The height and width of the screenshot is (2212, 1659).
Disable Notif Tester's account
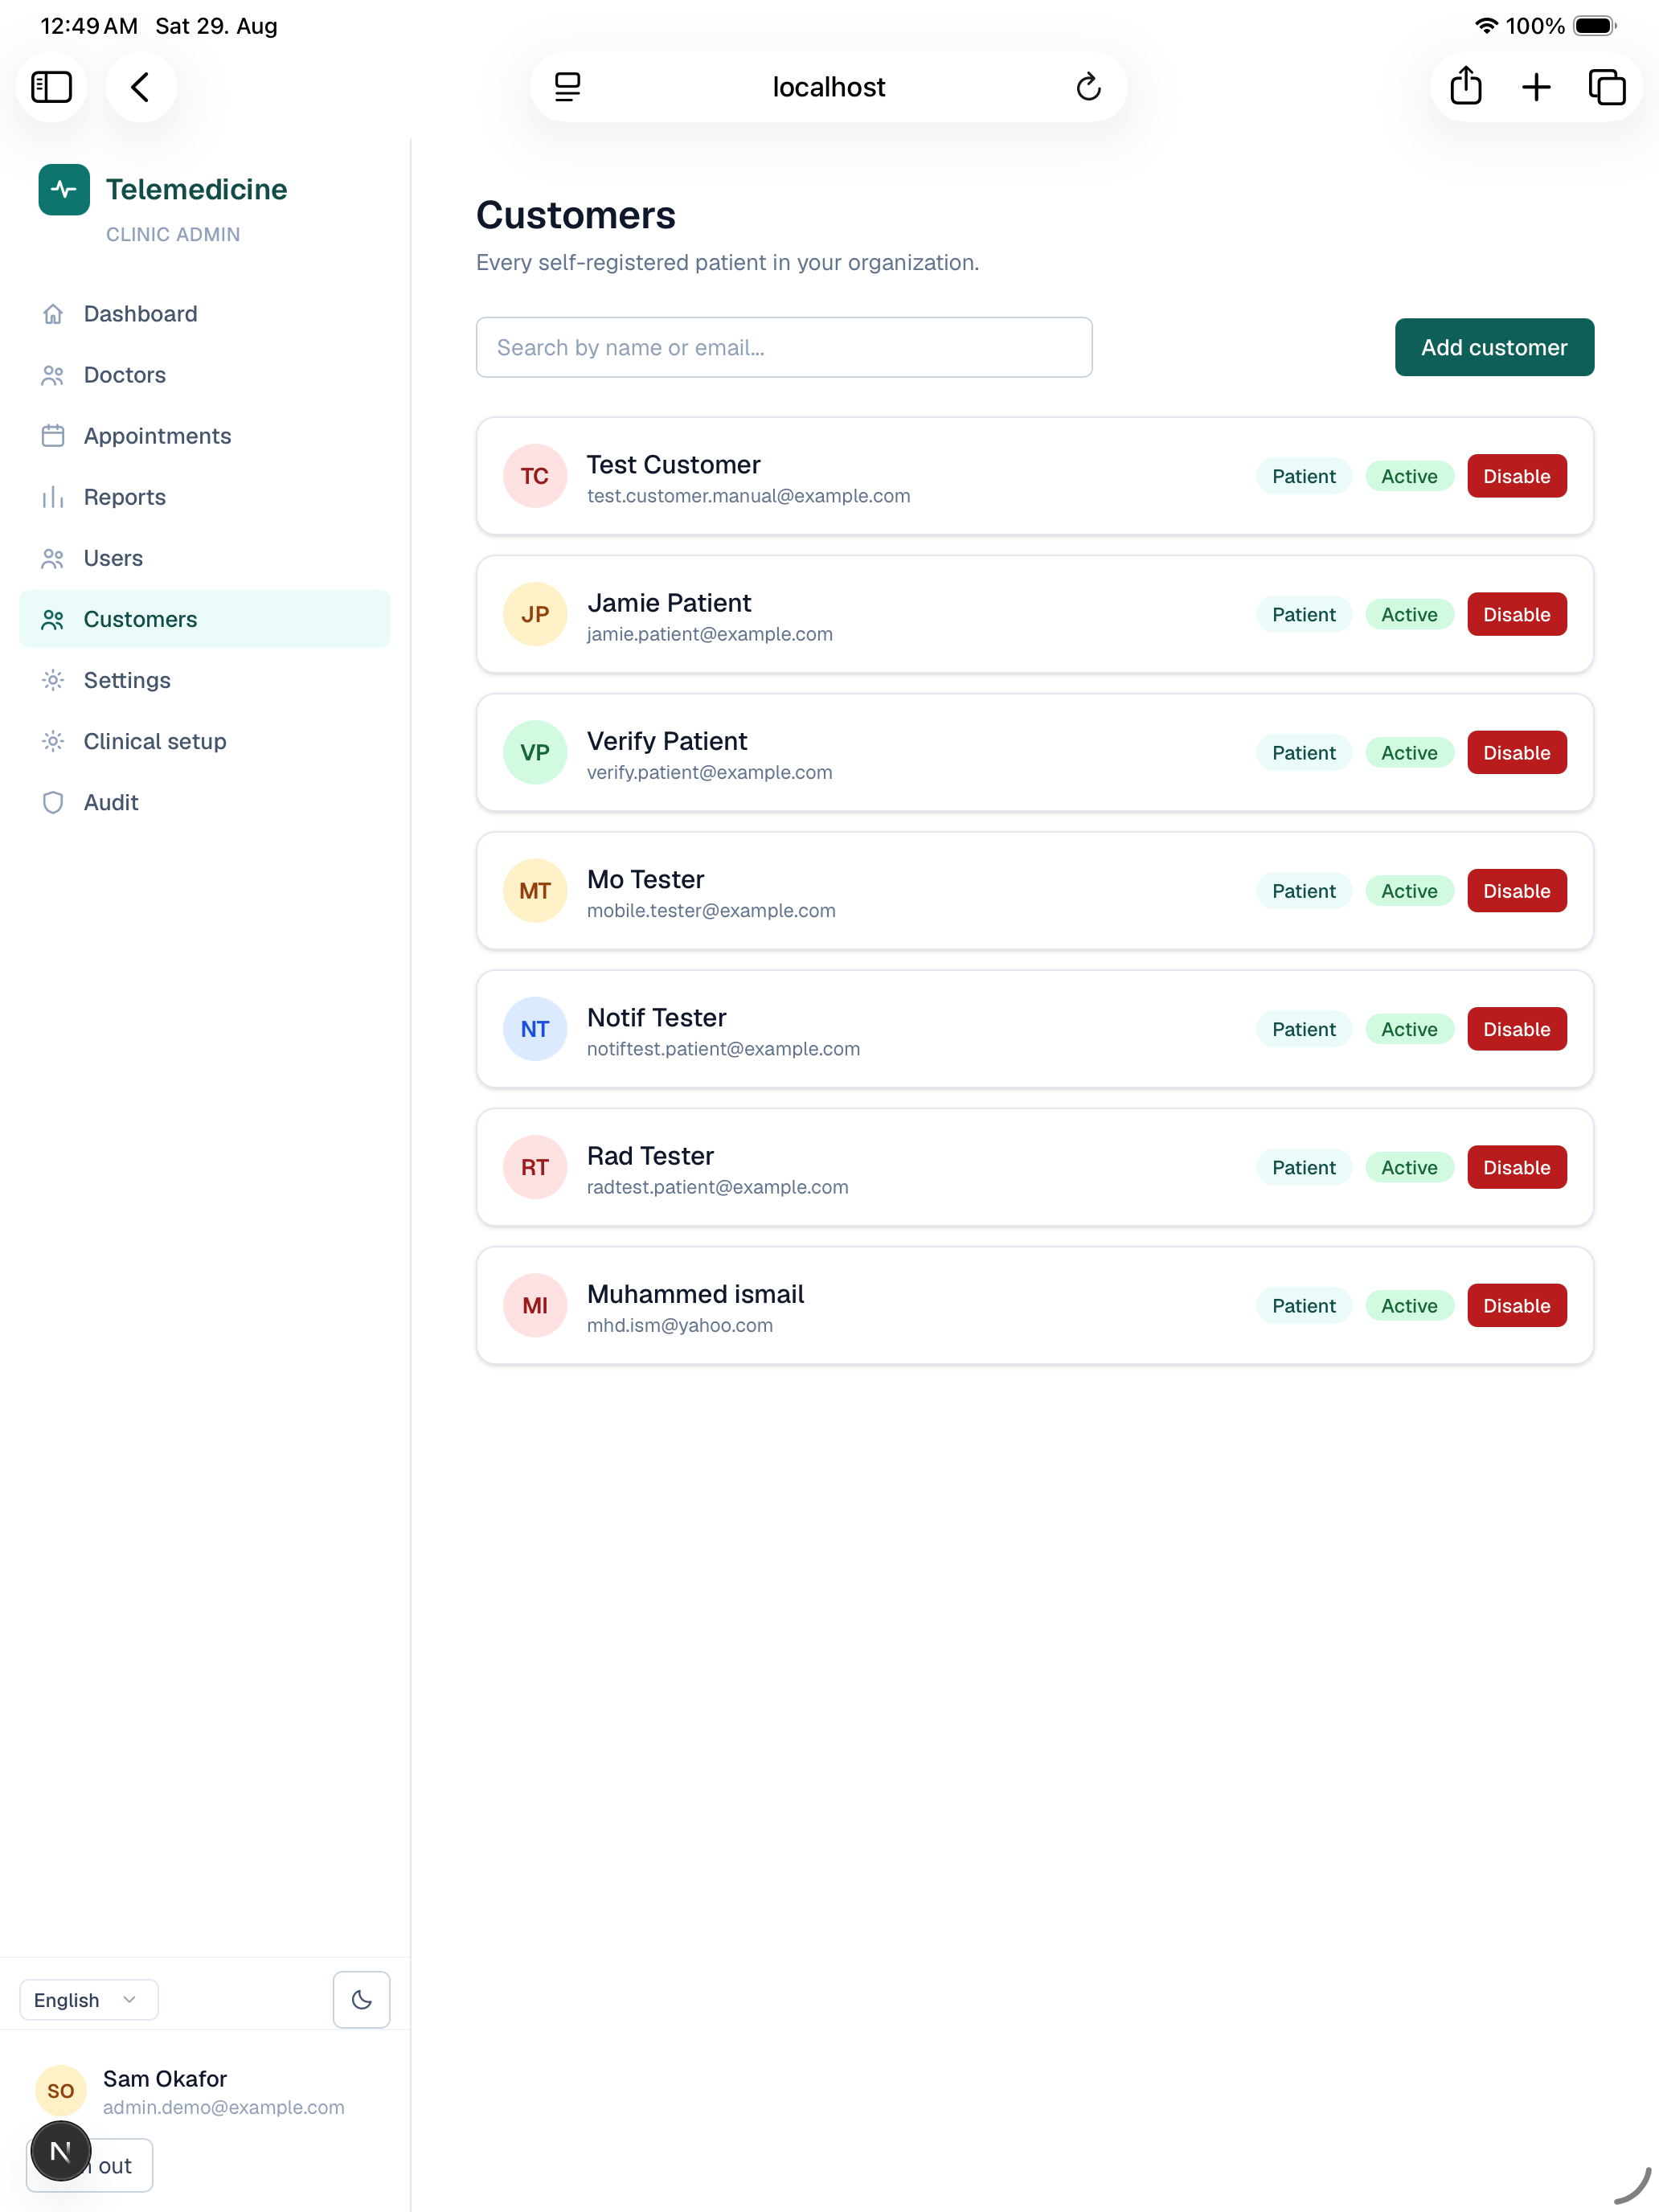1516,1029
